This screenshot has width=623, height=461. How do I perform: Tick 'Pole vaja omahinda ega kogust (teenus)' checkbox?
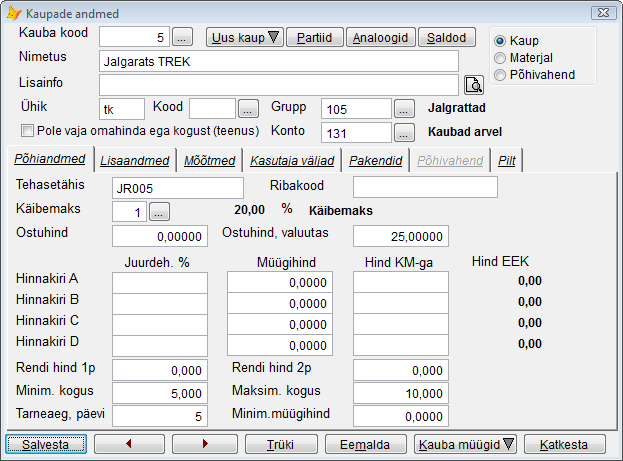[x=27, y=130]
